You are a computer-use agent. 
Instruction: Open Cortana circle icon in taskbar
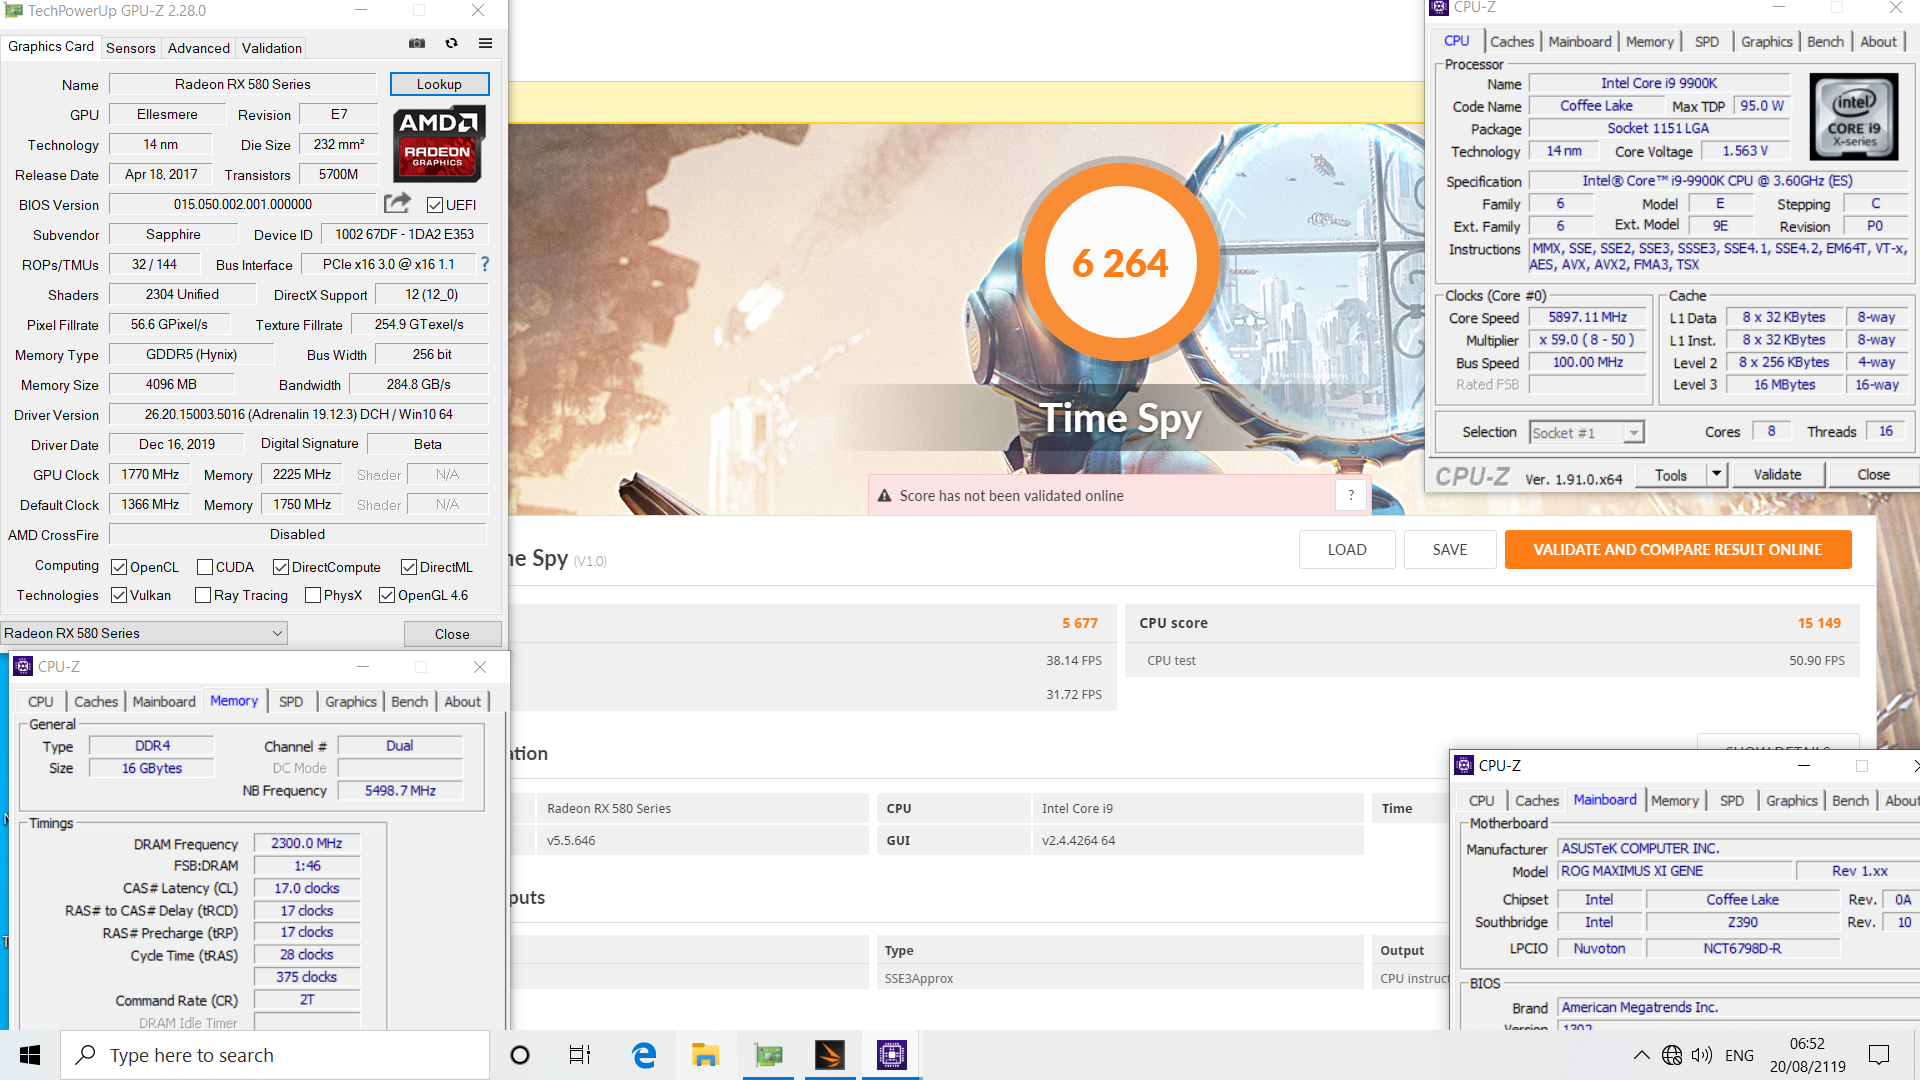click(x=520, y=1055)
